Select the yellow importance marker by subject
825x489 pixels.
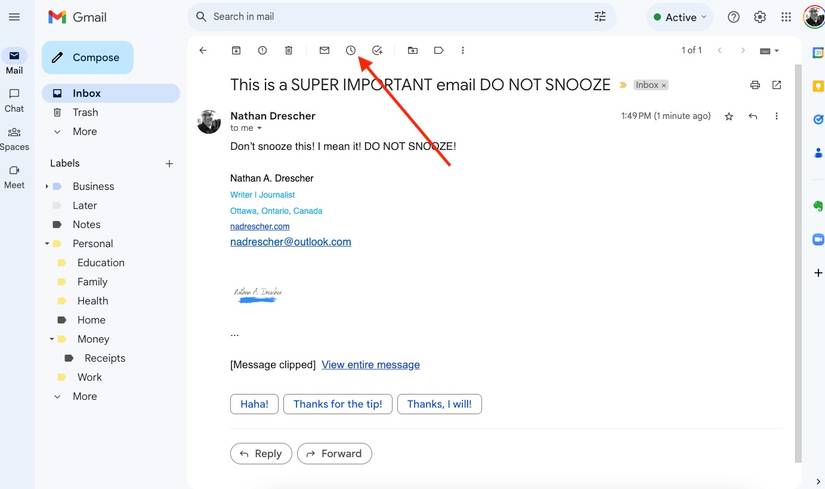coord(623,86)
